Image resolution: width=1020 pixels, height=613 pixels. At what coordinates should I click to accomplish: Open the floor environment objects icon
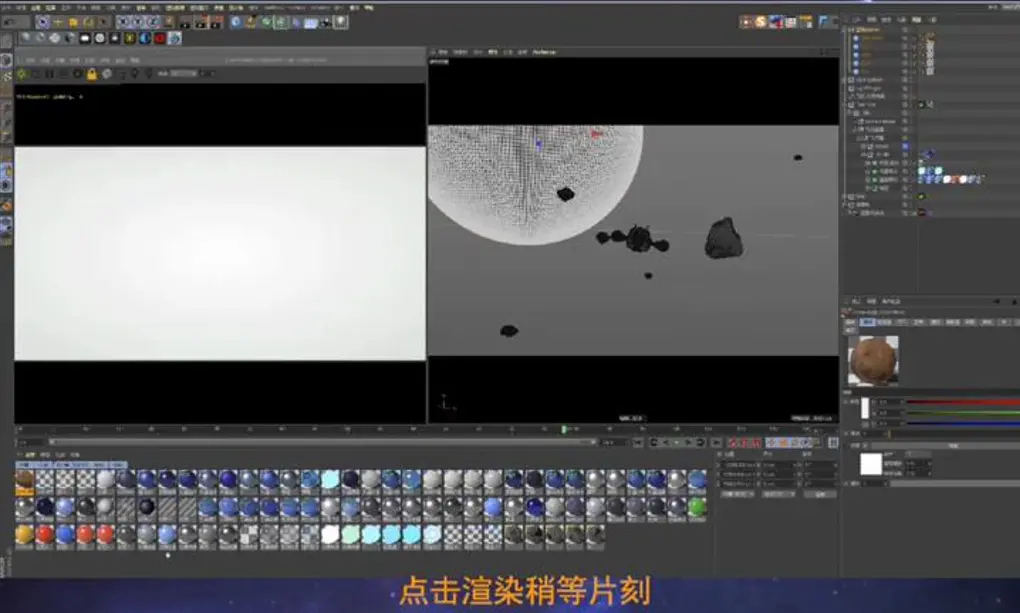click(x=311, y=22)
